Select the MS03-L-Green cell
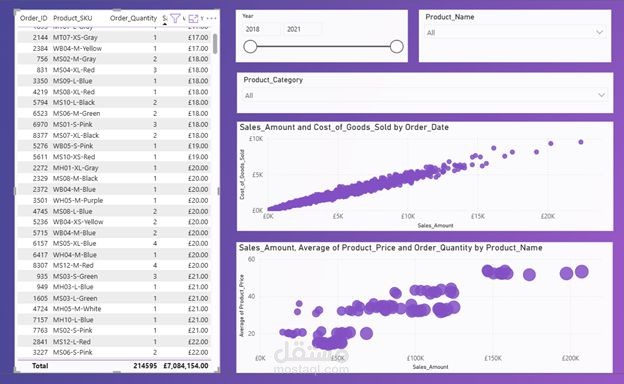The width and height of the screenshot is (624, 384). pyautogui.click(x=75, y=298)
